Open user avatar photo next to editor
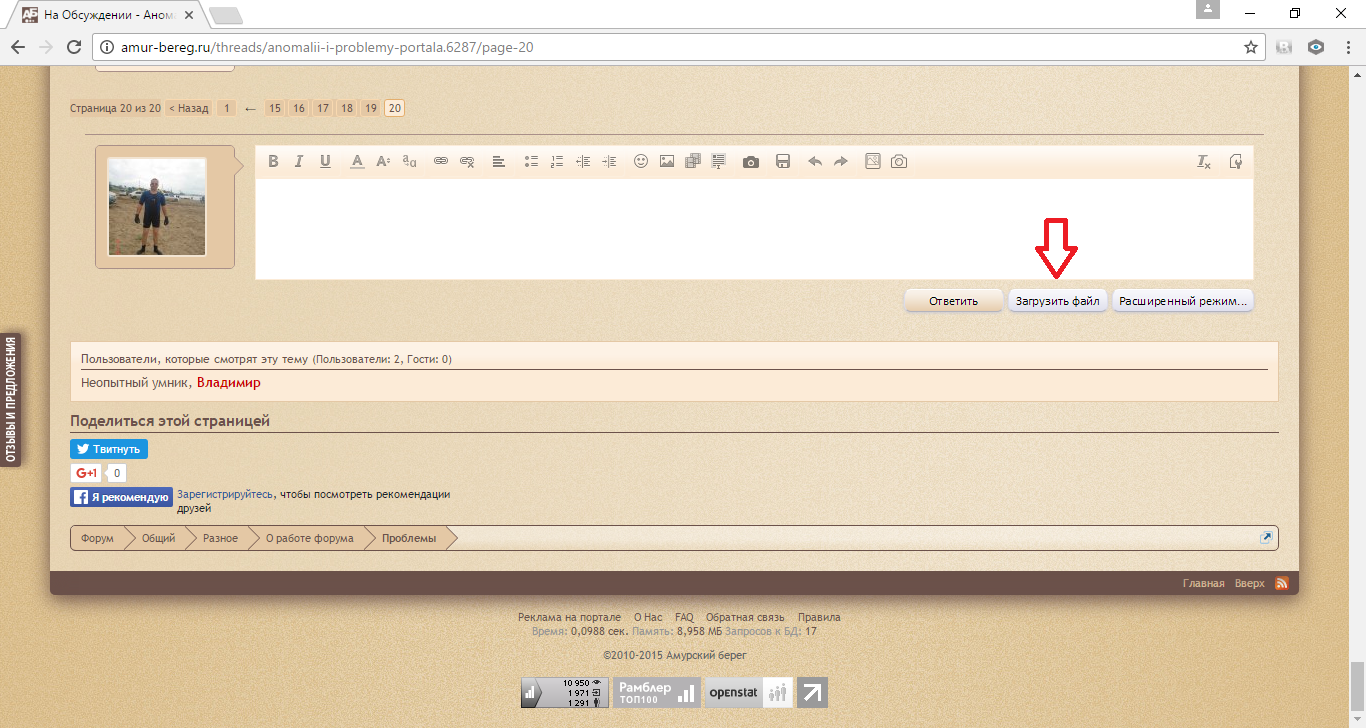 coord(157,207)
